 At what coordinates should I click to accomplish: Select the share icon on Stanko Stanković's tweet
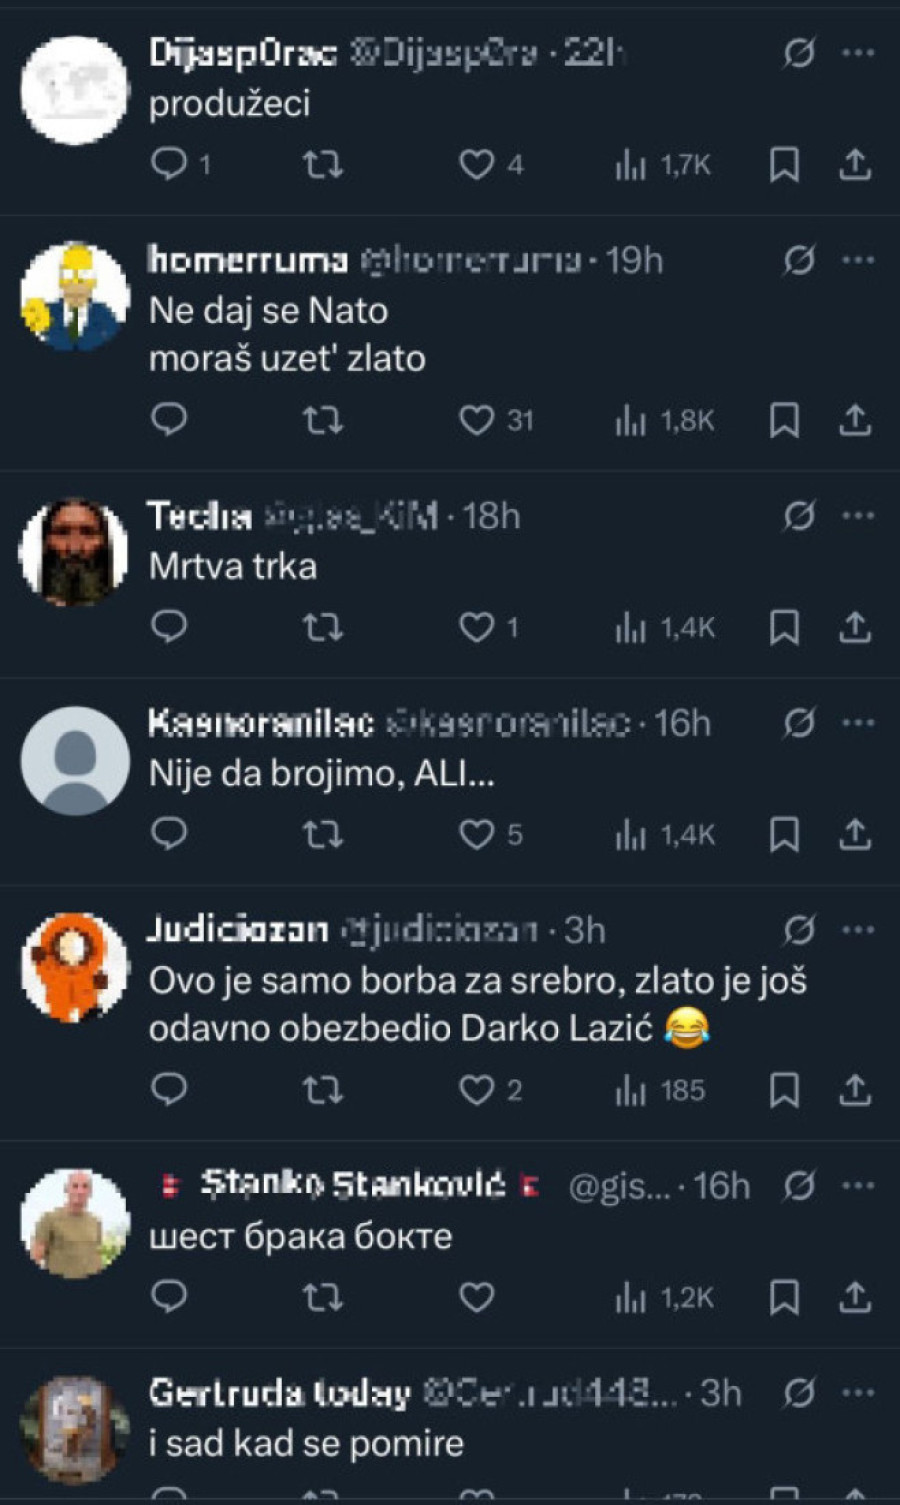(857, 1297)
